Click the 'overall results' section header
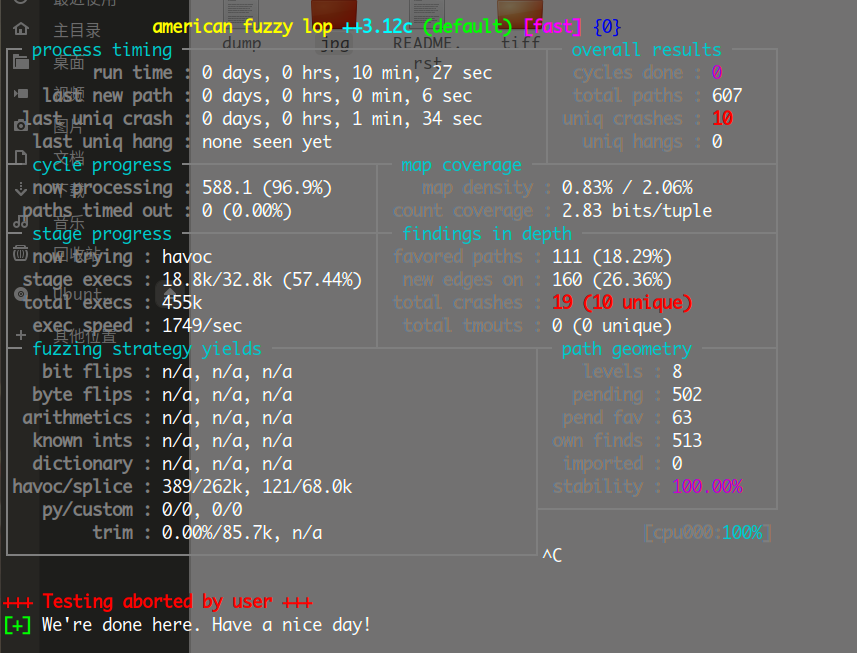This screenshot has width=857, height=653. point(647,50)
